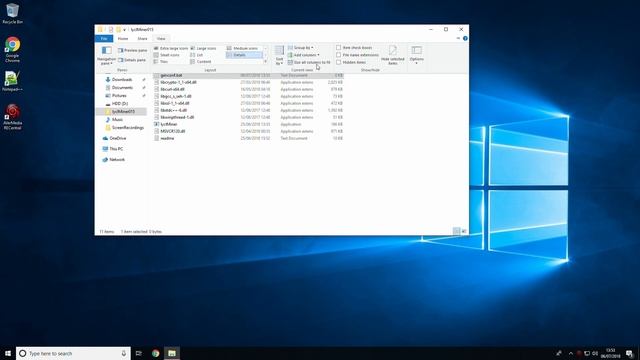The height and width of the screenshot is (360, 640).
Task: Open the Sort by dropdown
Action: point(279,56)
